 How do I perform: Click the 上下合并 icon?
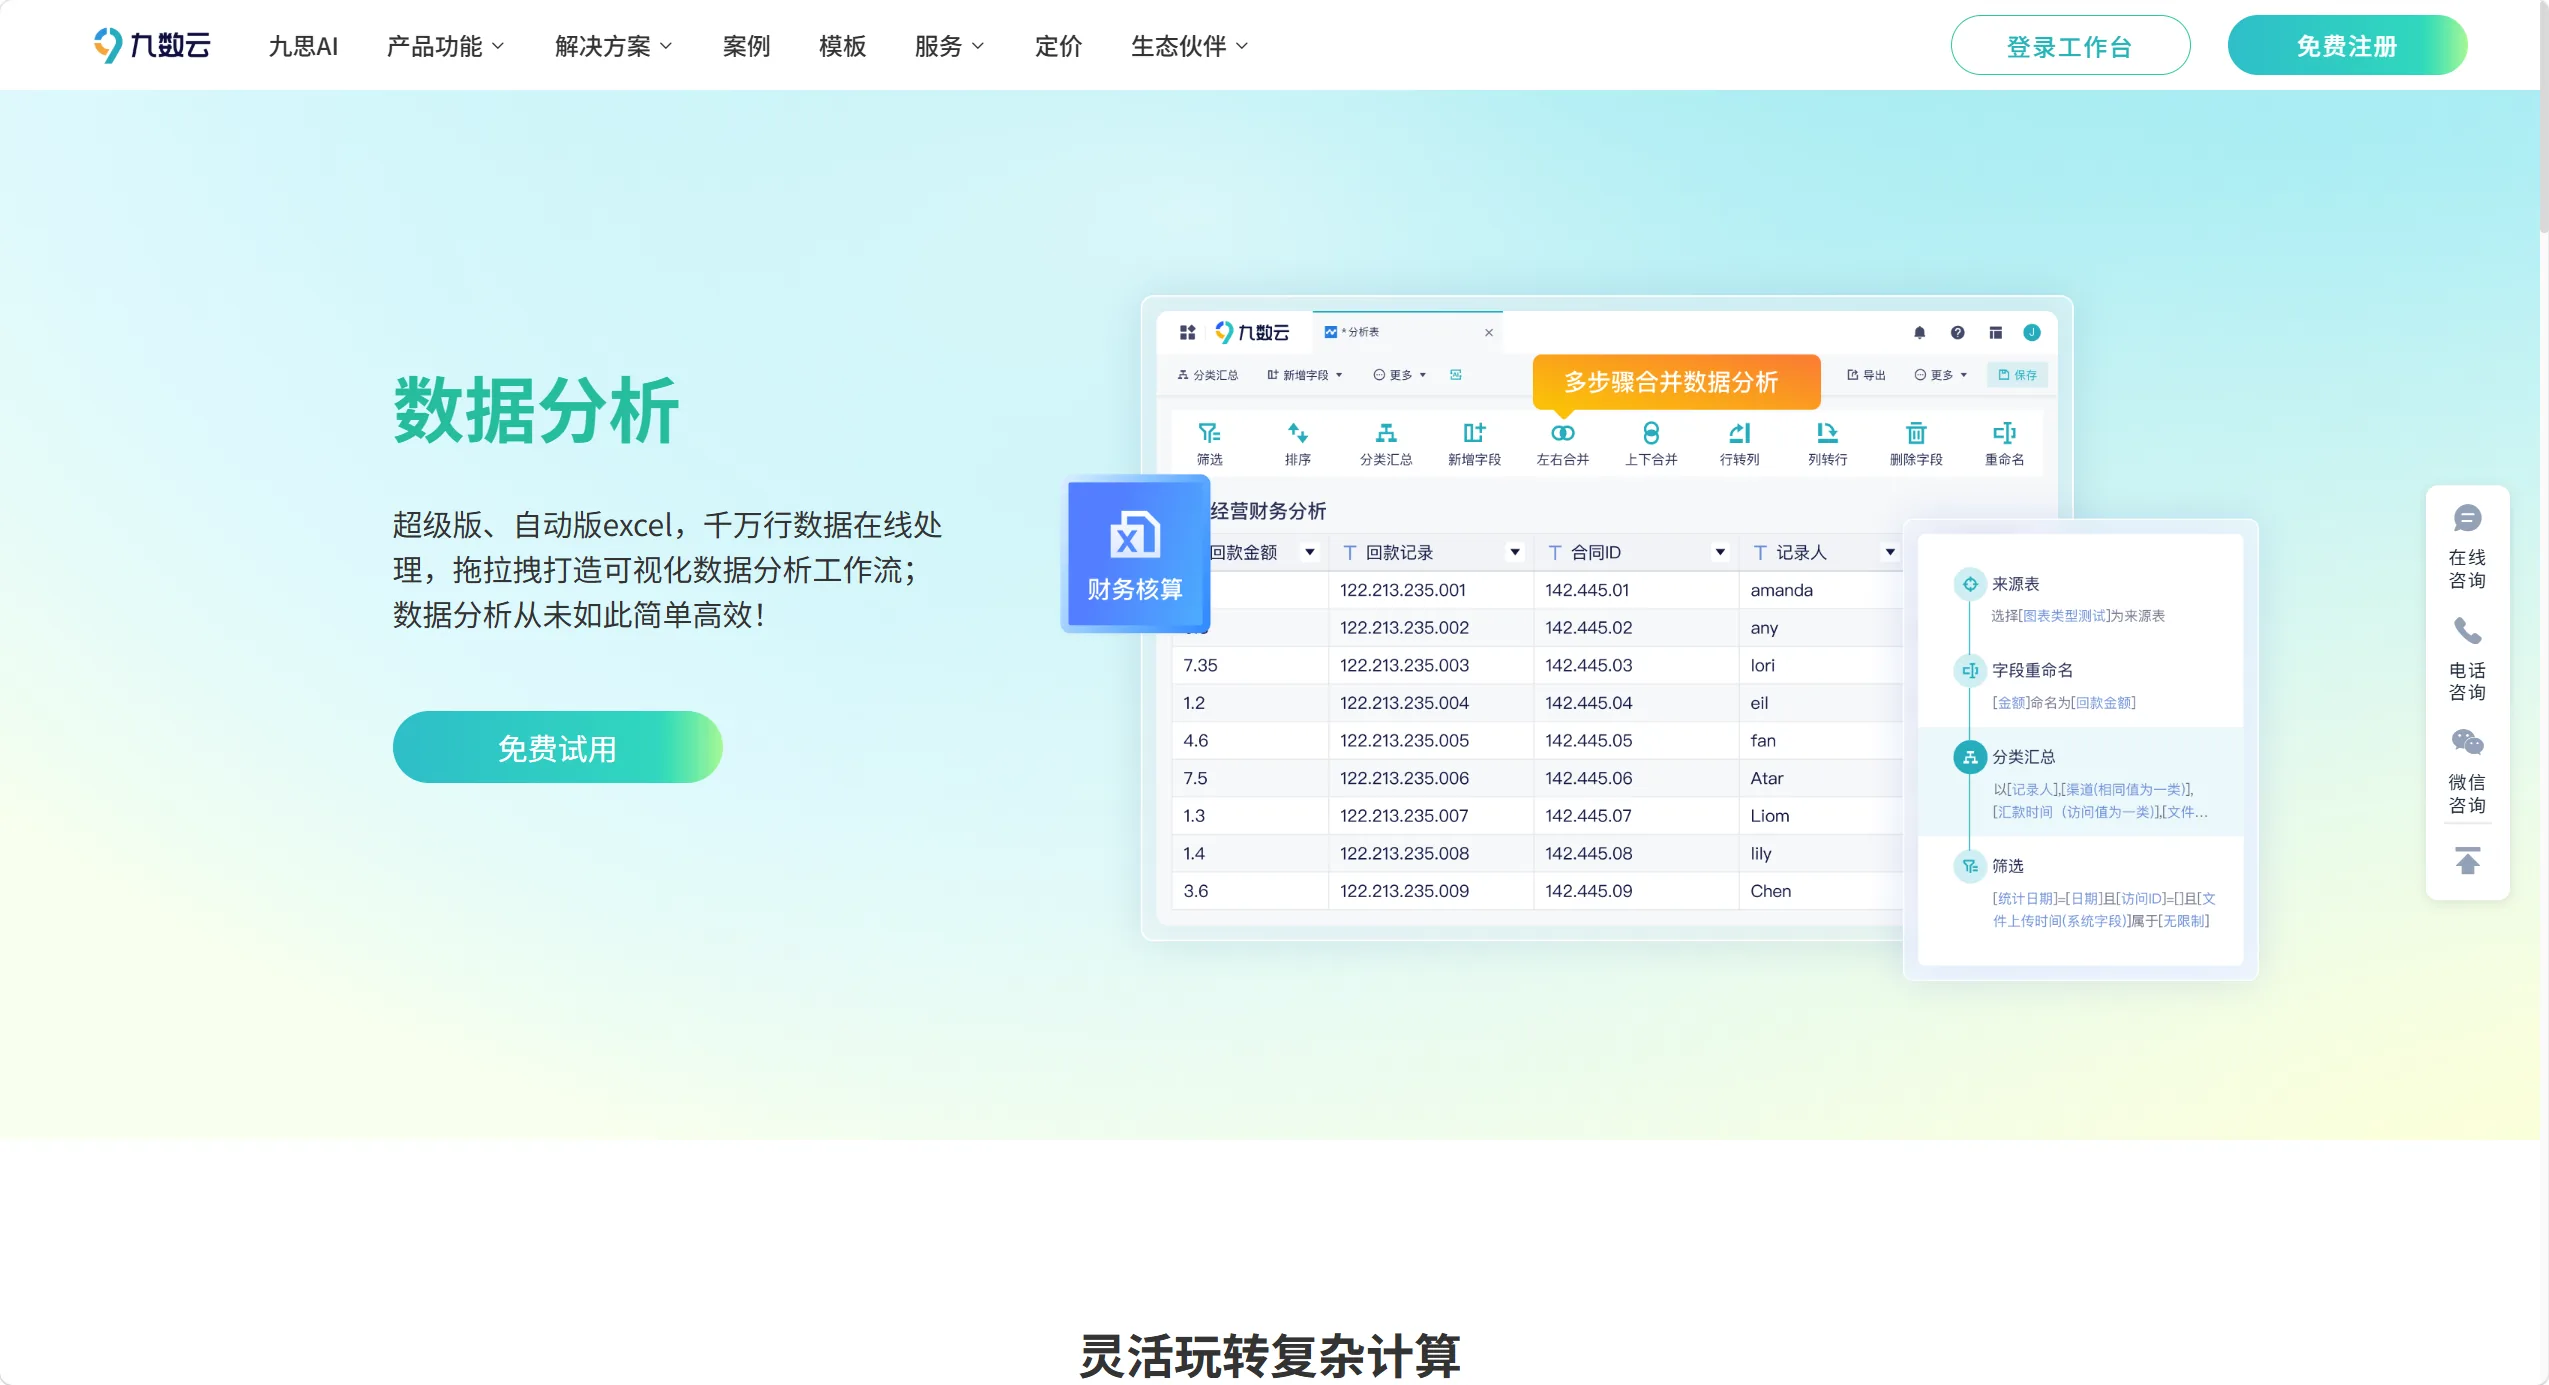click(1650, 433)
